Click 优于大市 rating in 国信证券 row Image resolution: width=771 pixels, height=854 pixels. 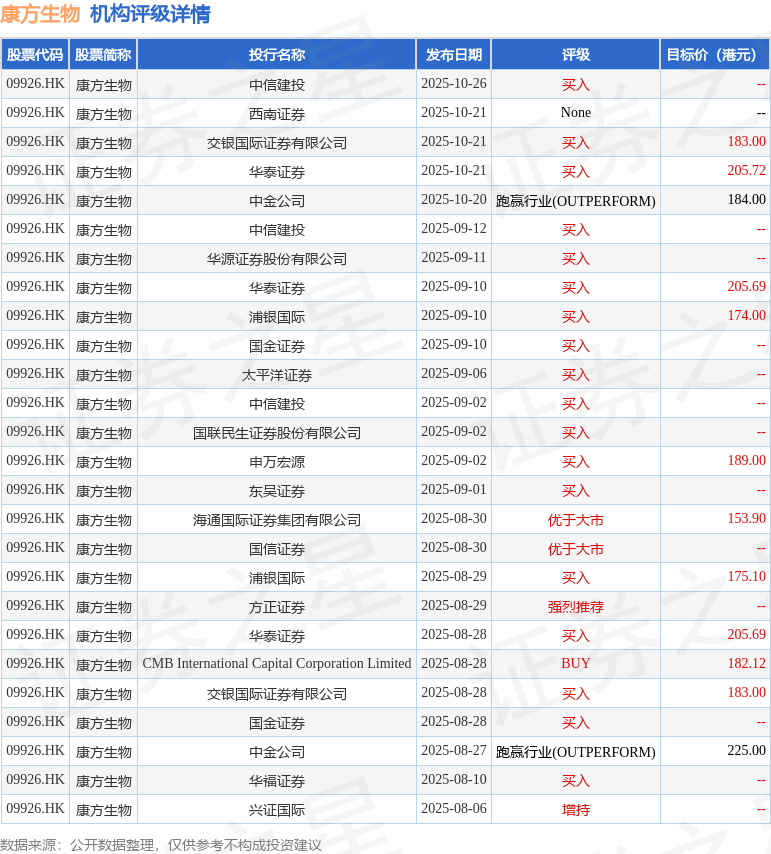click(576, 549)
